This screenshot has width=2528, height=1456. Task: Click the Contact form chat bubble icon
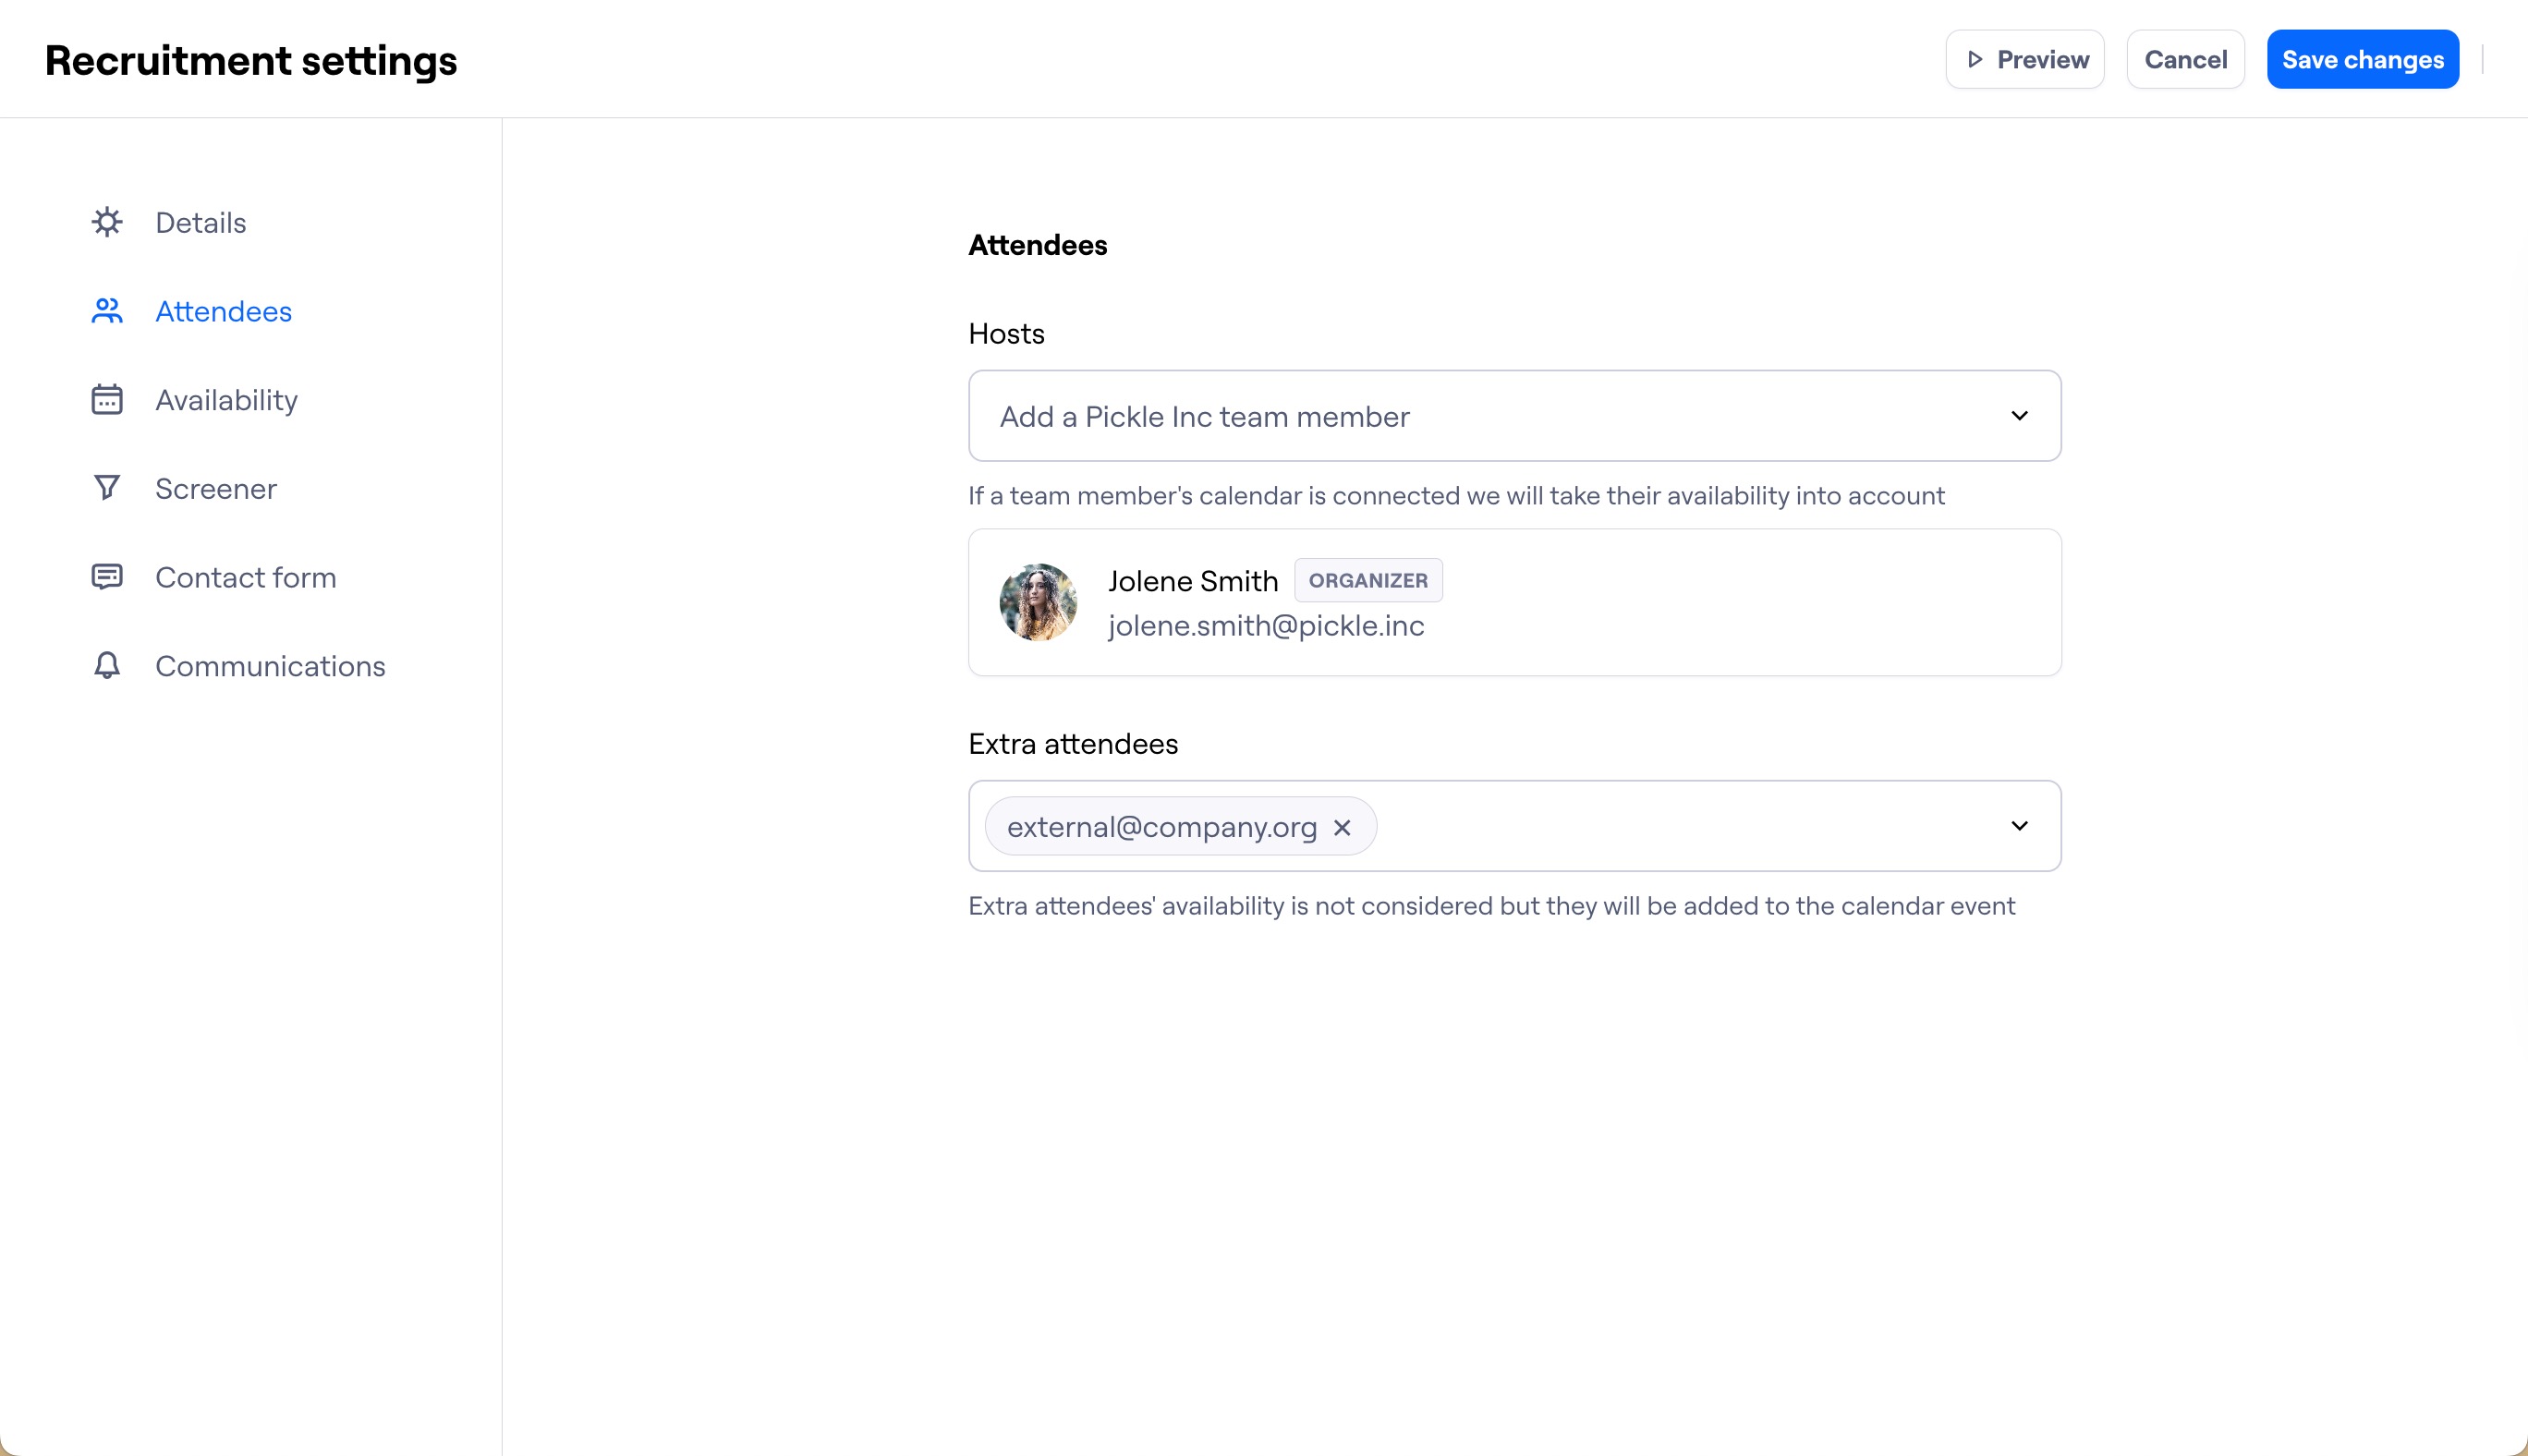coord(107,577)
